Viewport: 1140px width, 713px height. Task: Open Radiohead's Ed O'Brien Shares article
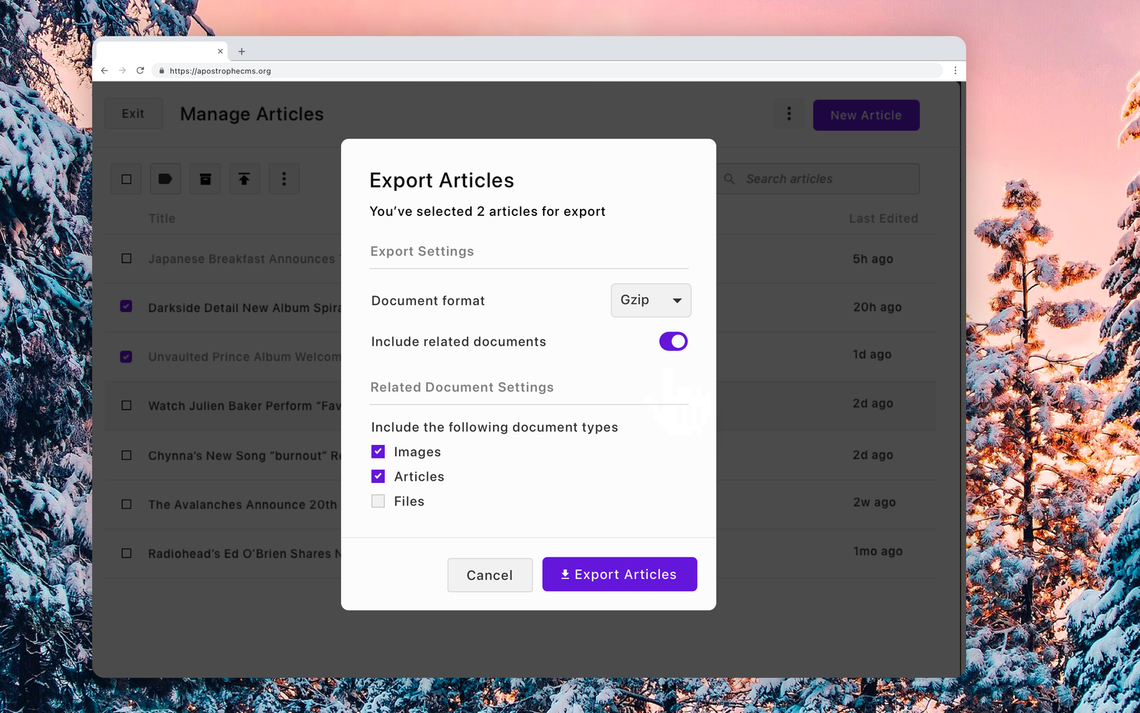(245, 554)
